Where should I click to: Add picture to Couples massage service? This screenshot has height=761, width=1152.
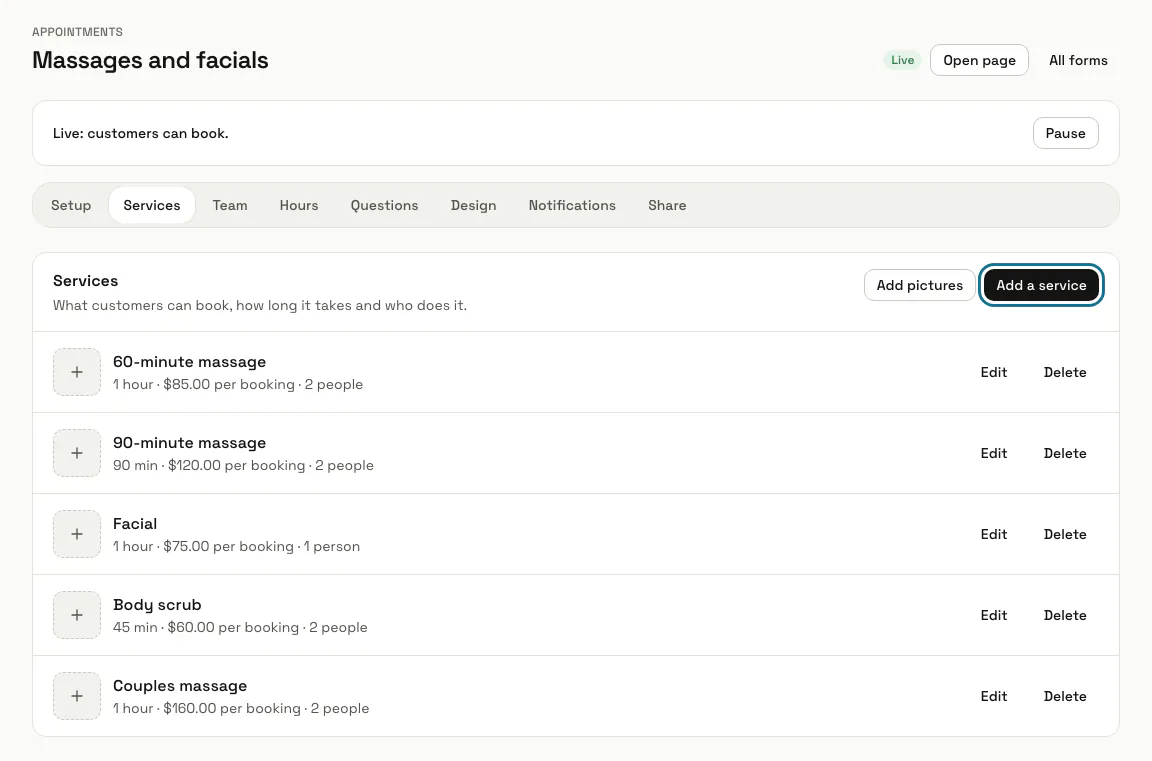(76, 696)
